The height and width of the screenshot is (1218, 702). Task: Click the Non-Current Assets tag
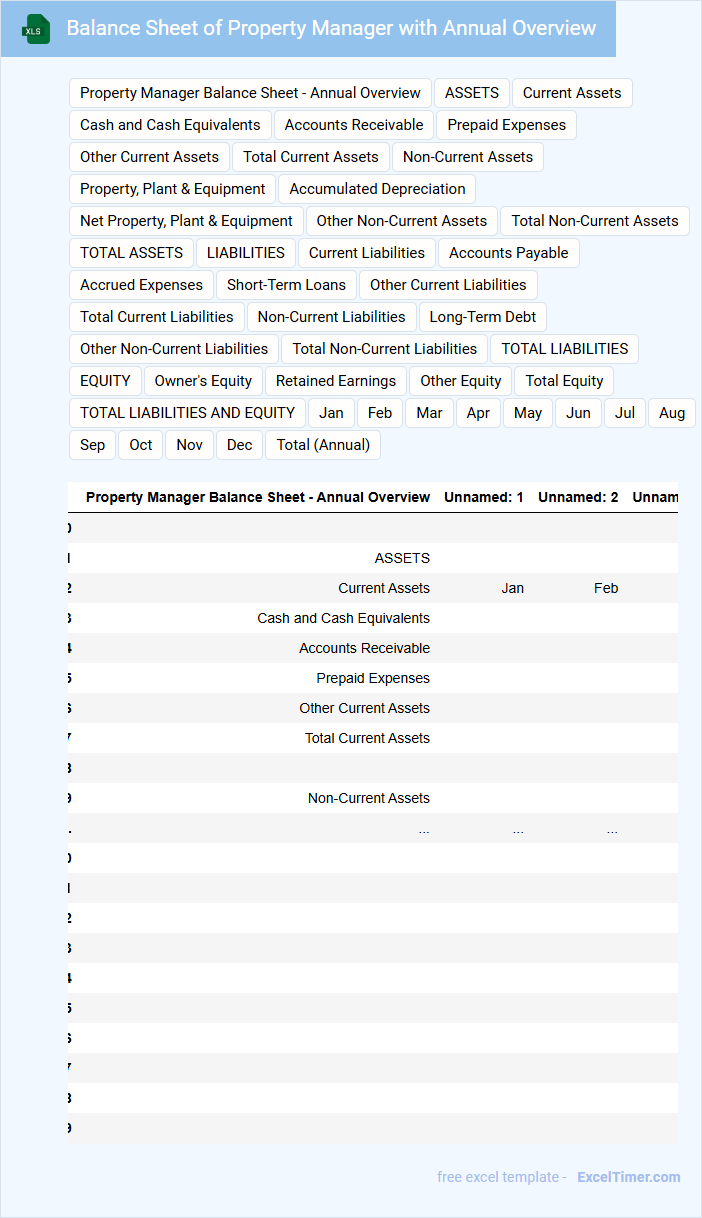point(468,157)
